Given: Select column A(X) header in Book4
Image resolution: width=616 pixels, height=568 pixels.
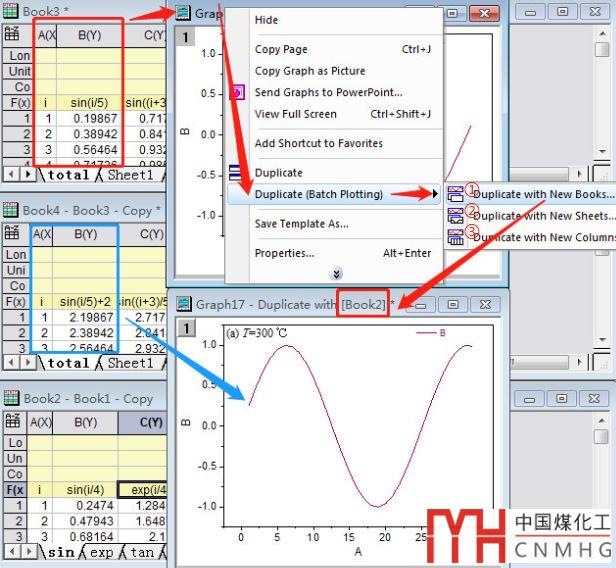Looking at the screenshot, I should point(42,234).
